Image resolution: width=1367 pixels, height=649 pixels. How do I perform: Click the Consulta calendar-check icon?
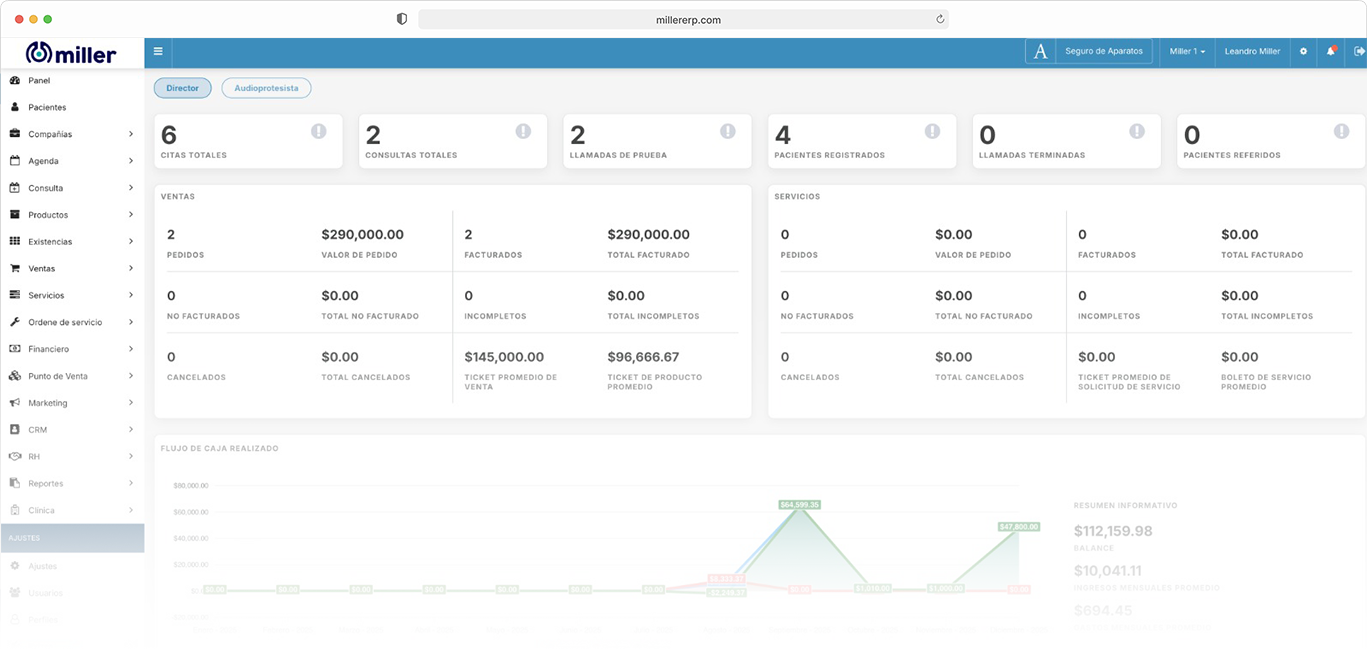pos(15,188)
